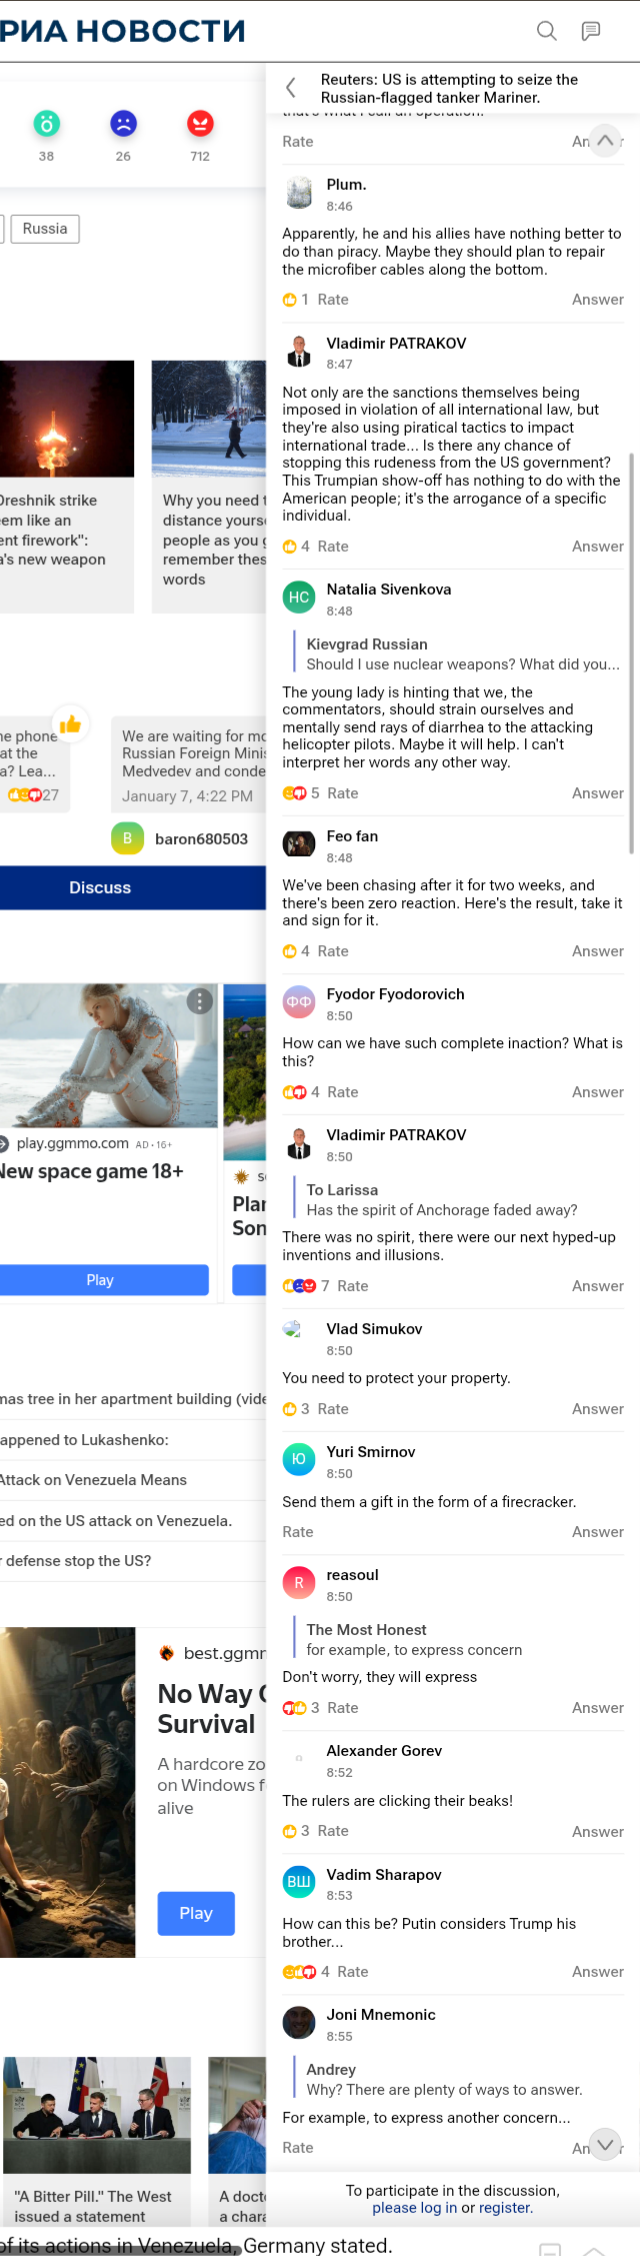This screenshot has height=2256, width=640.
Task: Collapse comments with the up chevron button
Action: (x=605, y=141)
